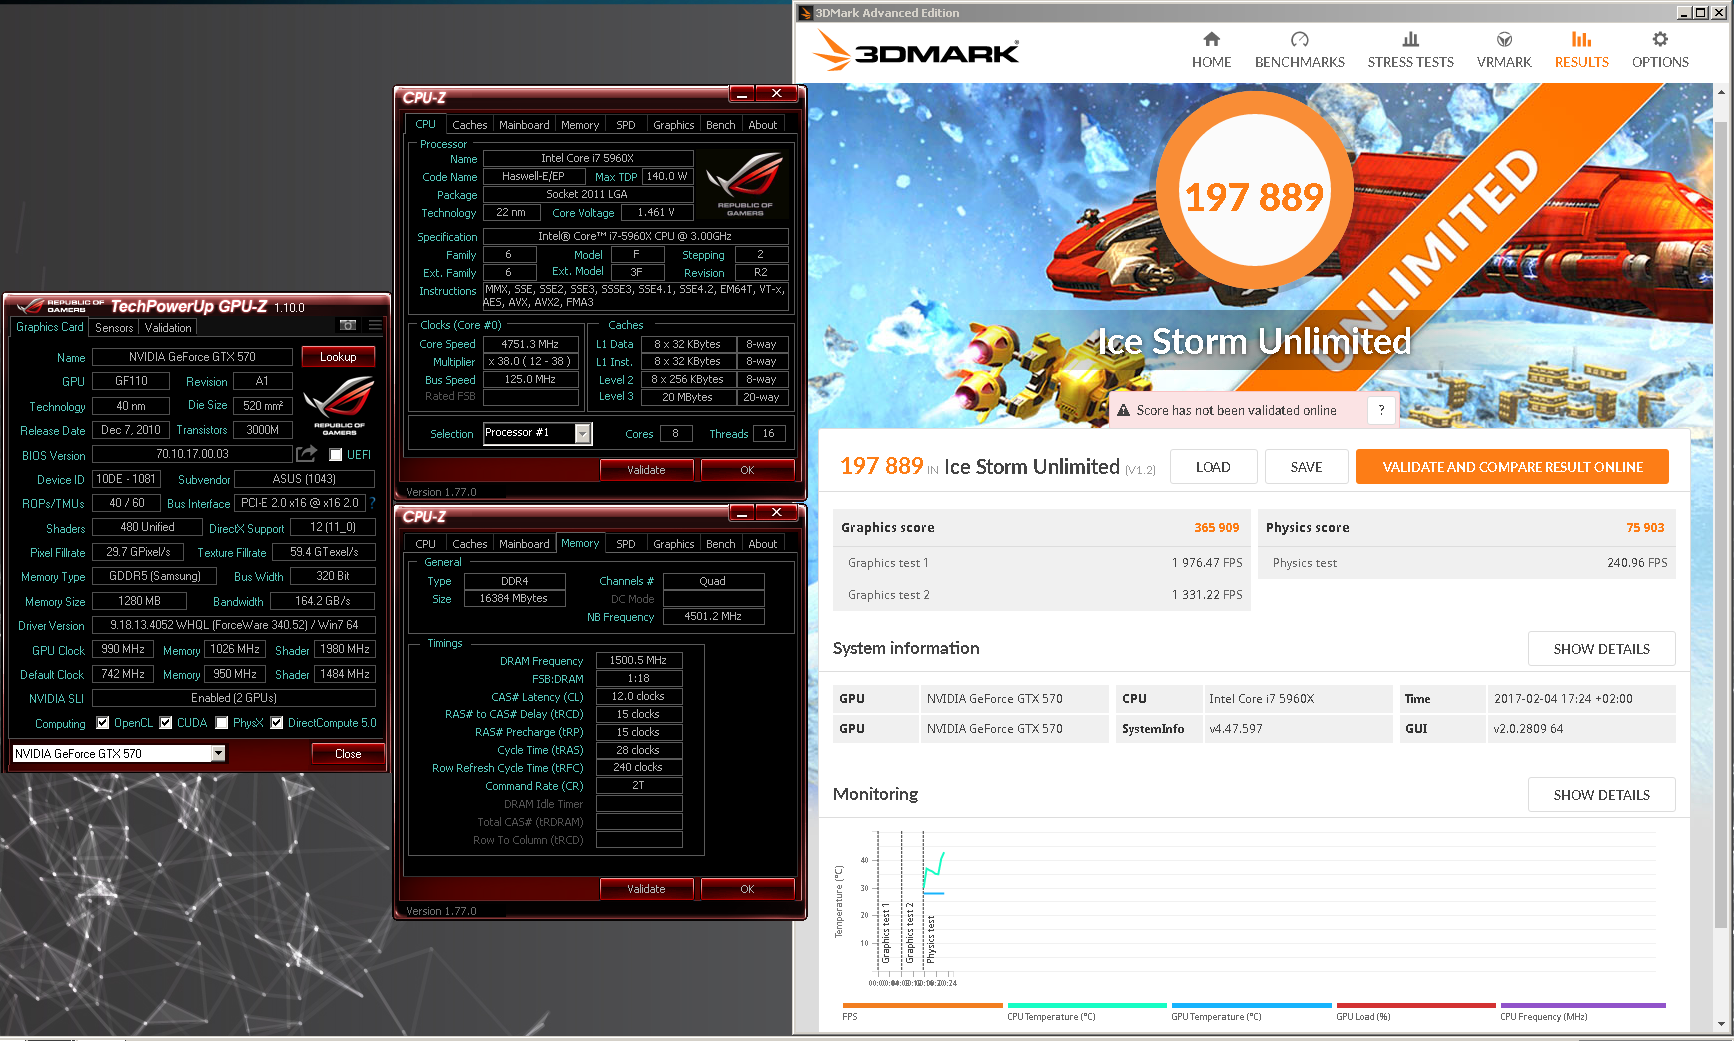Click the Physics score 75 903 value
1734x1041 pixels.
[1645, 528]
